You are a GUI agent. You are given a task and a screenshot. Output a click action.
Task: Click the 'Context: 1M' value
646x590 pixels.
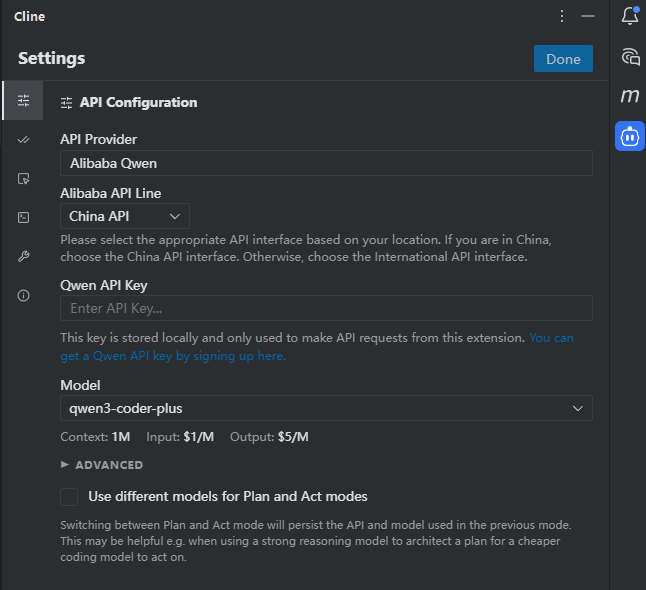point(95,437)
